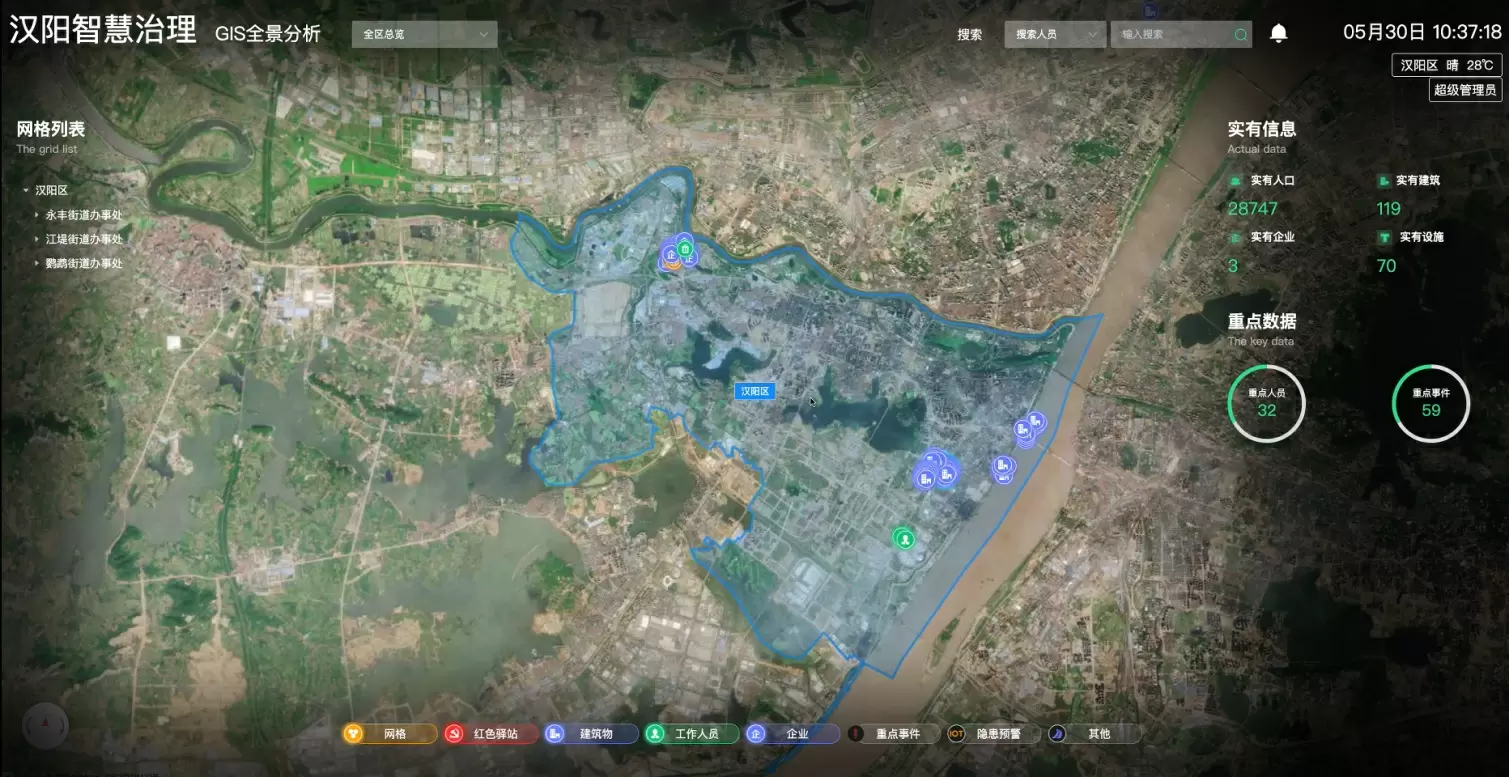Collapse the 汉阳区 tree node
Screen dimensions: 1509x777
(x=26, y=190)
